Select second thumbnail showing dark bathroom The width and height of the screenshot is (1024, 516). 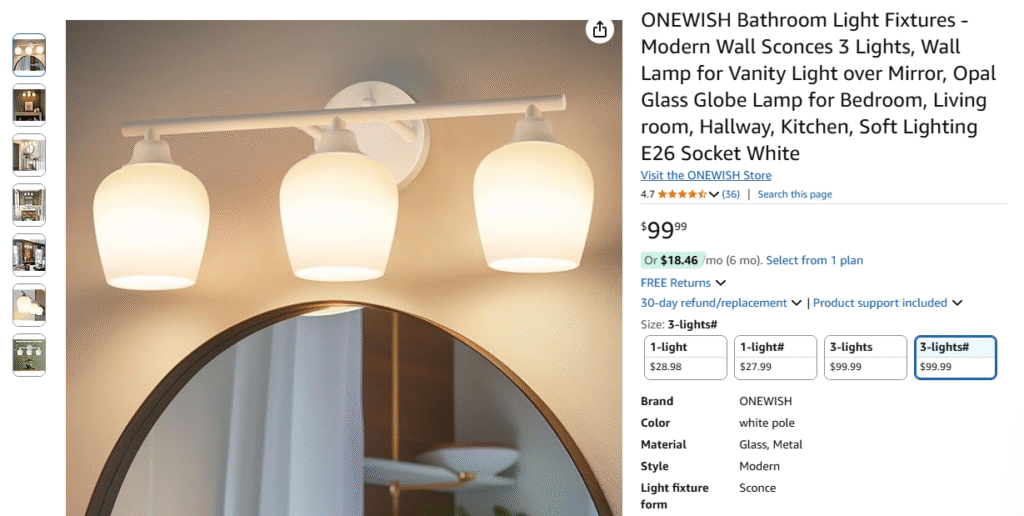pyautogui.click(x=29, y=105)
